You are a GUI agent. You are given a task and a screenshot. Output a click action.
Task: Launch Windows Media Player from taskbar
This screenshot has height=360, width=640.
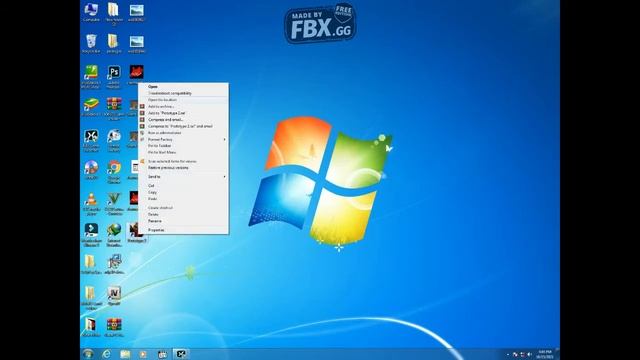143,354
